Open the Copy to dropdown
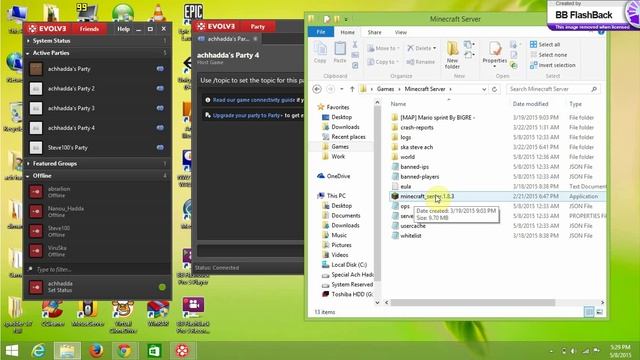Image resolution: width=640 pixels, height=360 pixels. pos(383,62)
